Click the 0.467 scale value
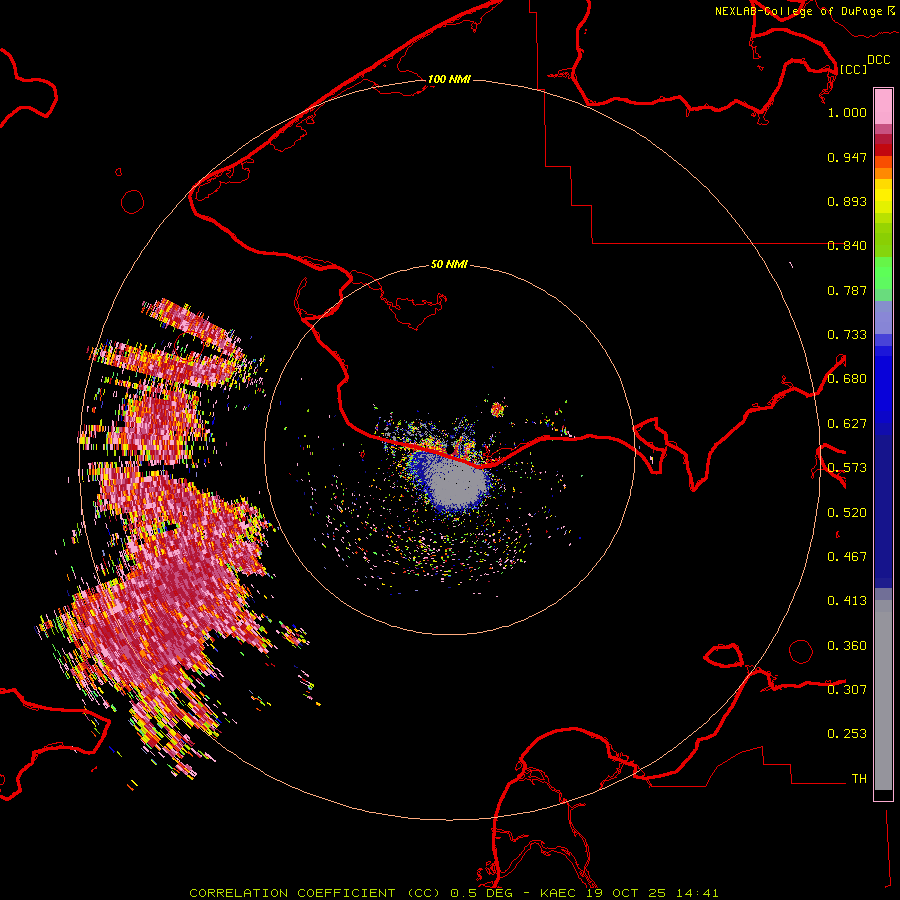900x900 pixels. (x=847, y=557)
